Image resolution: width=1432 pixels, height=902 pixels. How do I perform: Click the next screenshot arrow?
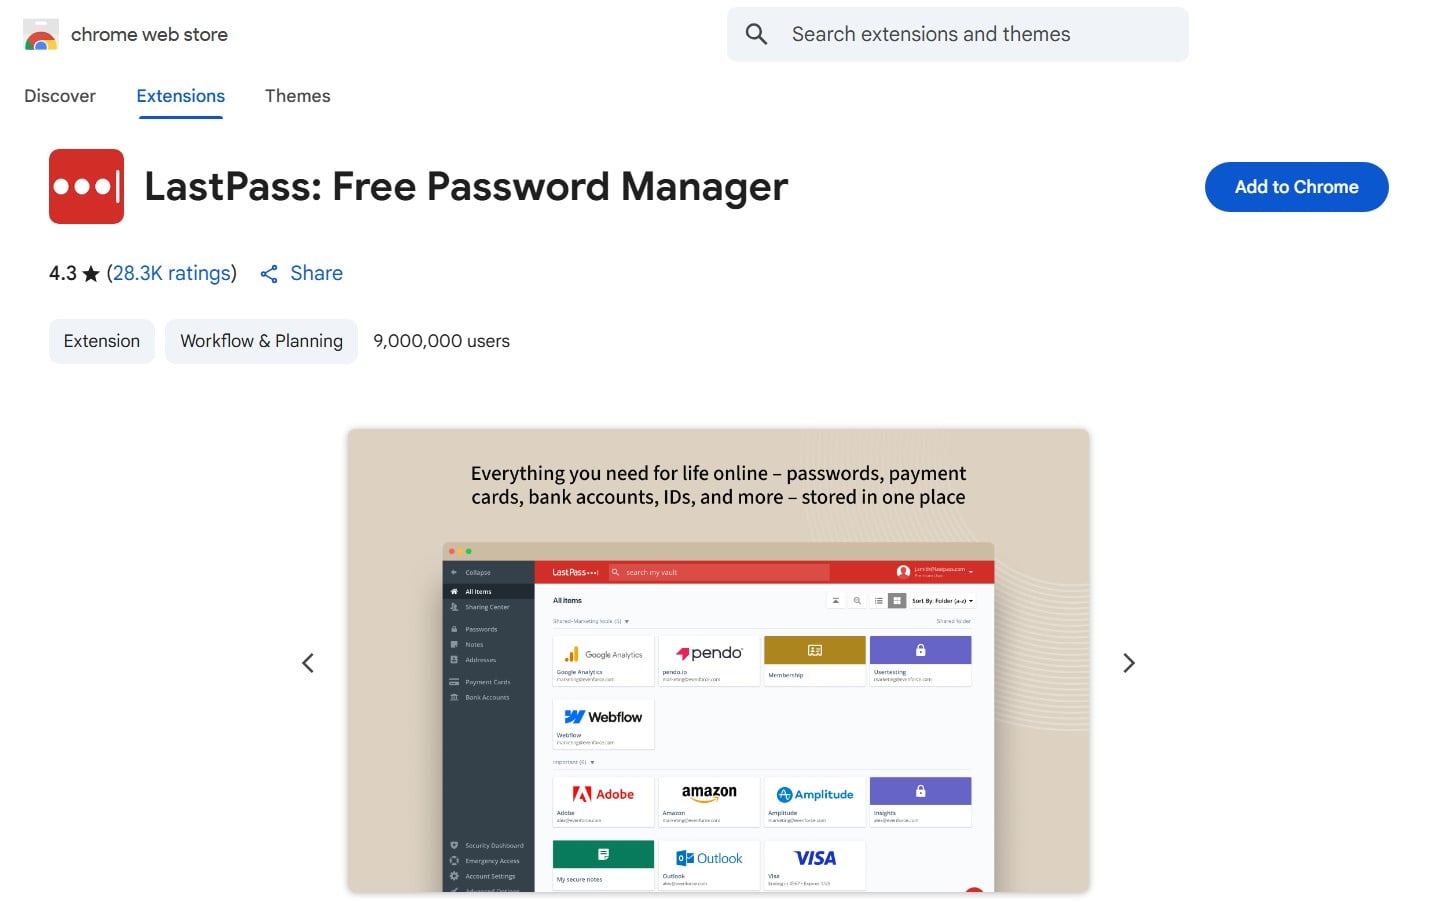(1129, 662)
